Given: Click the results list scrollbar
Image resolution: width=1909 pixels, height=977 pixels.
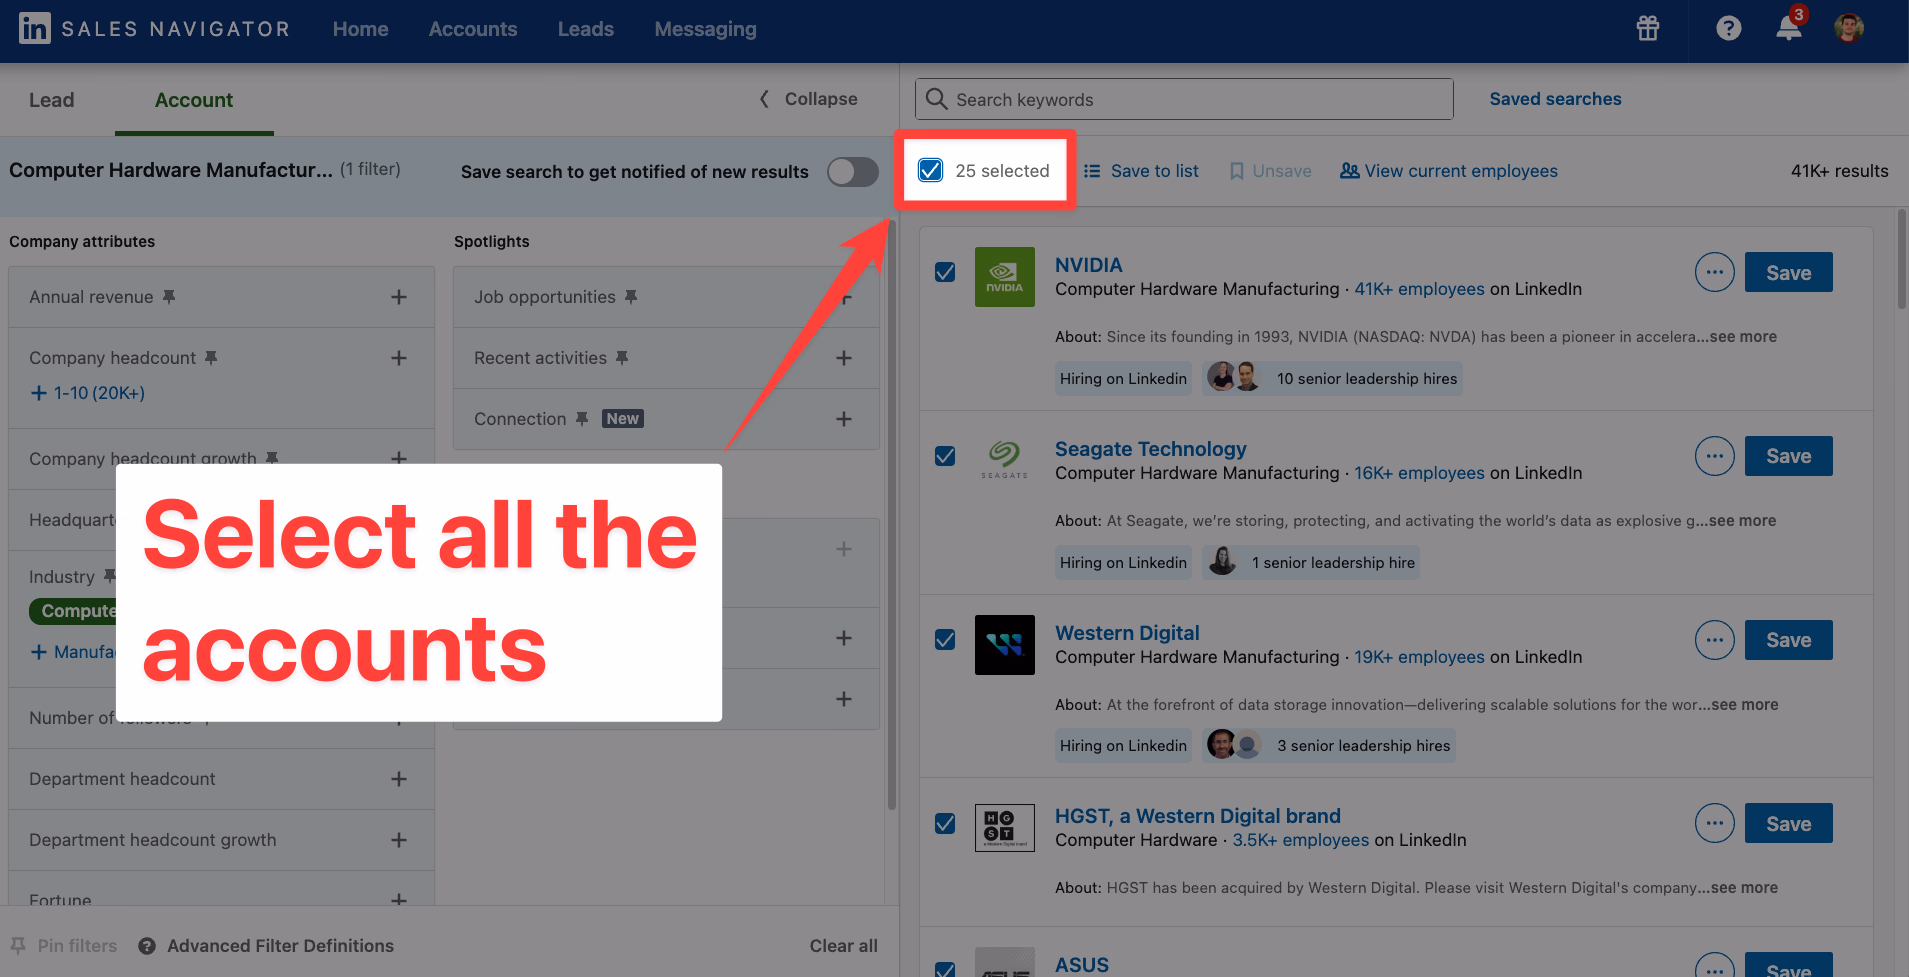Looking at the screenshot, I should point(1901,259).
